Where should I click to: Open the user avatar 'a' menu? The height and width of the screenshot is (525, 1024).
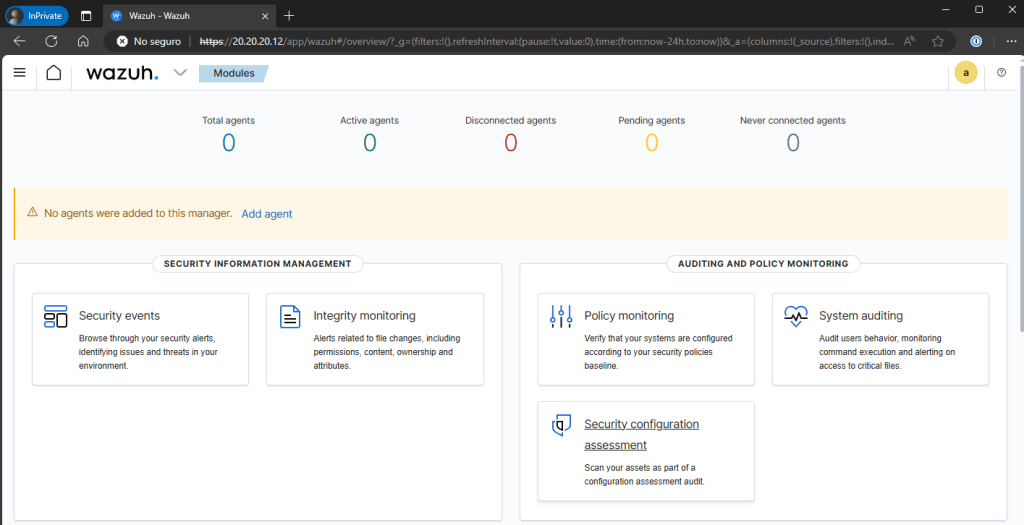tap(966, 73)
